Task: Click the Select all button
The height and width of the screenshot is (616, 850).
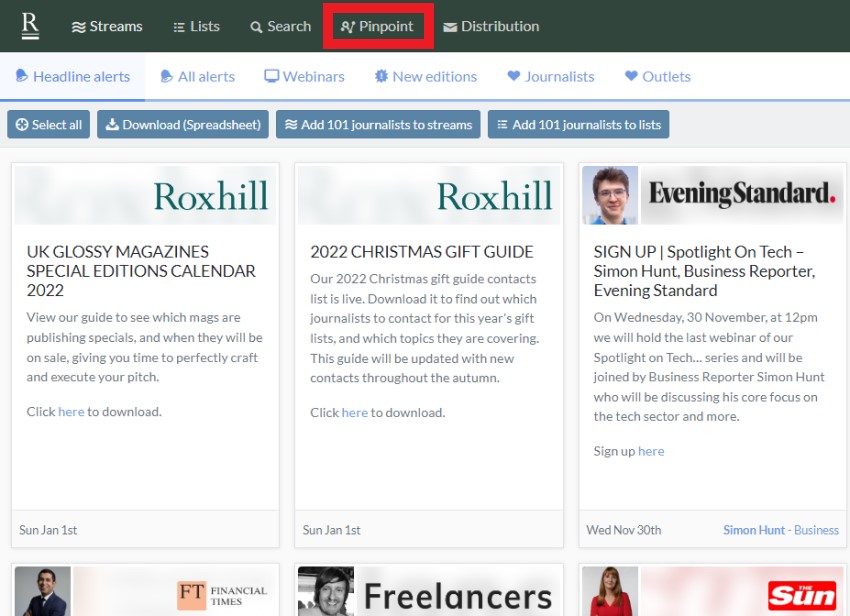Action: point(49,125)
